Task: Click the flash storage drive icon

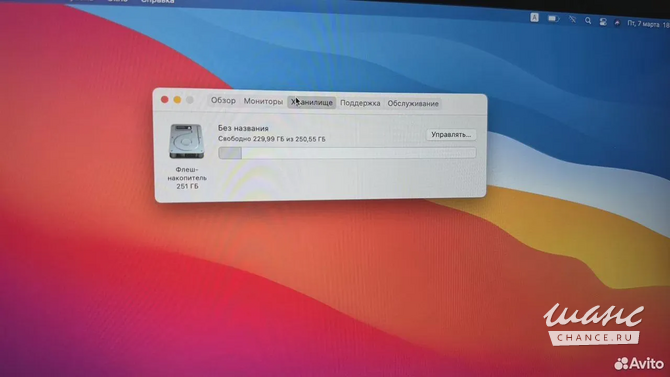Action: pos(186,141)
